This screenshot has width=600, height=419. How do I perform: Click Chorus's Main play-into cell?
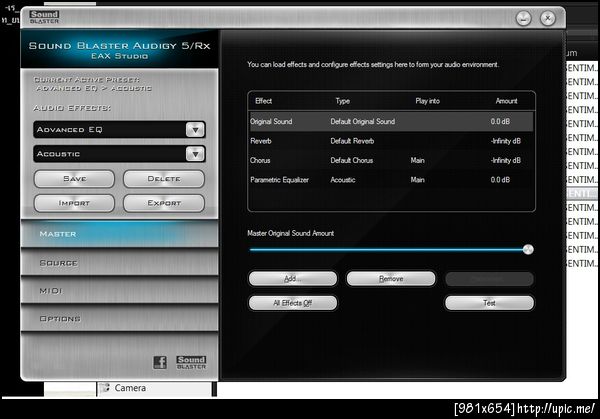click(417, 160)
